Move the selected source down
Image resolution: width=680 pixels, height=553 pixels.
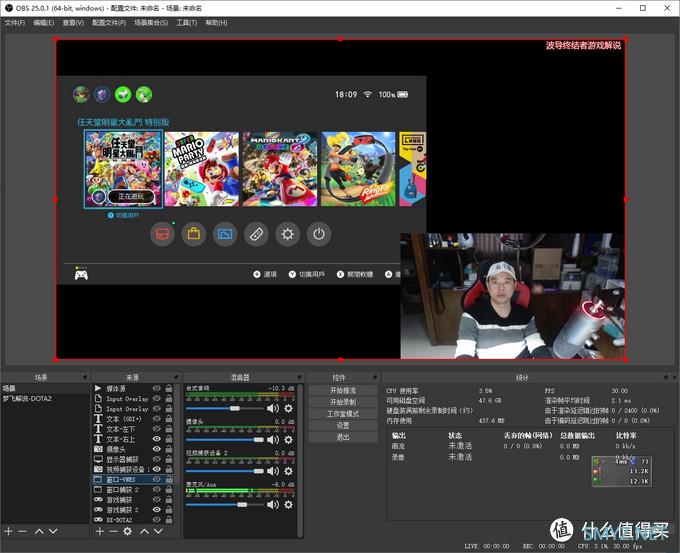[x=158, y=531]
